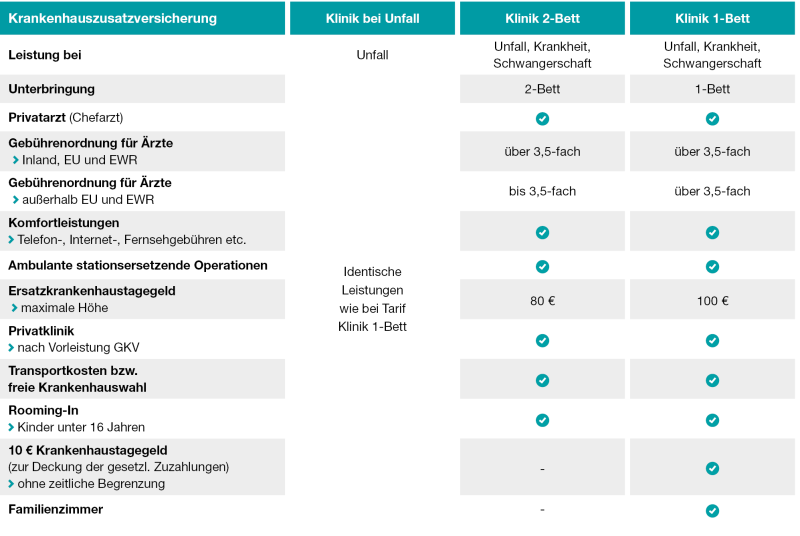This screenshot has width=800, height=536.
Task: Select the 'Klinik 2-Bett' column header
Action: pos(542,19)
